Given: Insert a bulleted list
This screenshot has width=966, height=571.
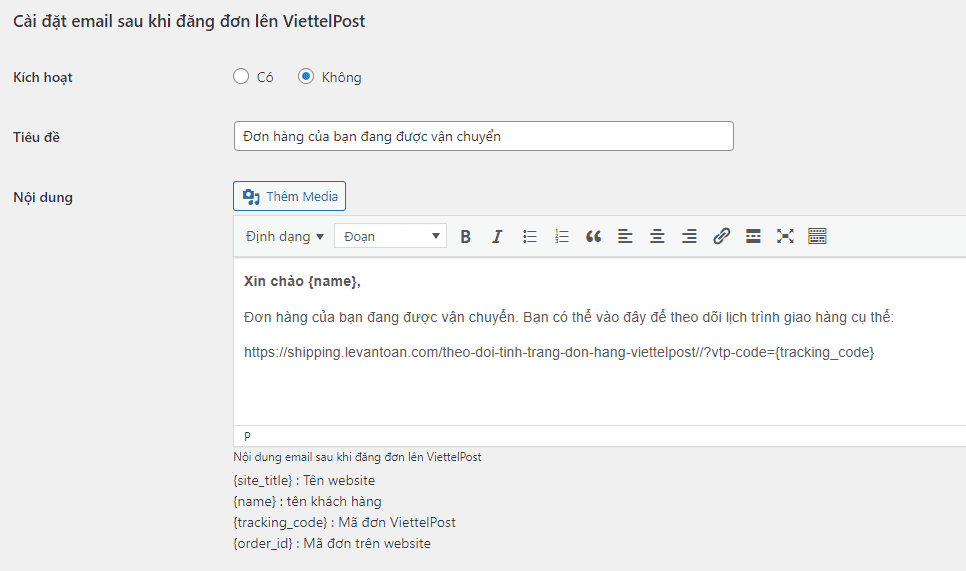Looking at the screenshot, I should point(530,237).
